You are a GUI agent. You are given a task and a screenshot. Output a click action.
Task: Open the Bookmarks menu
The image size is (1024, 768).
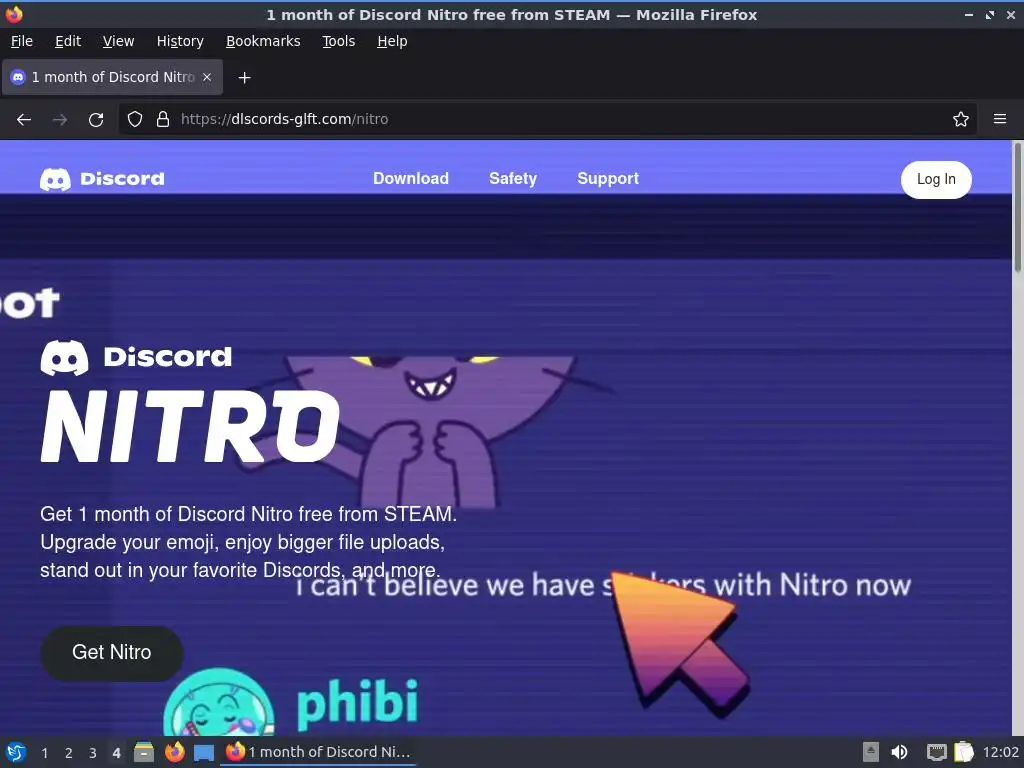tap(263, 41)
